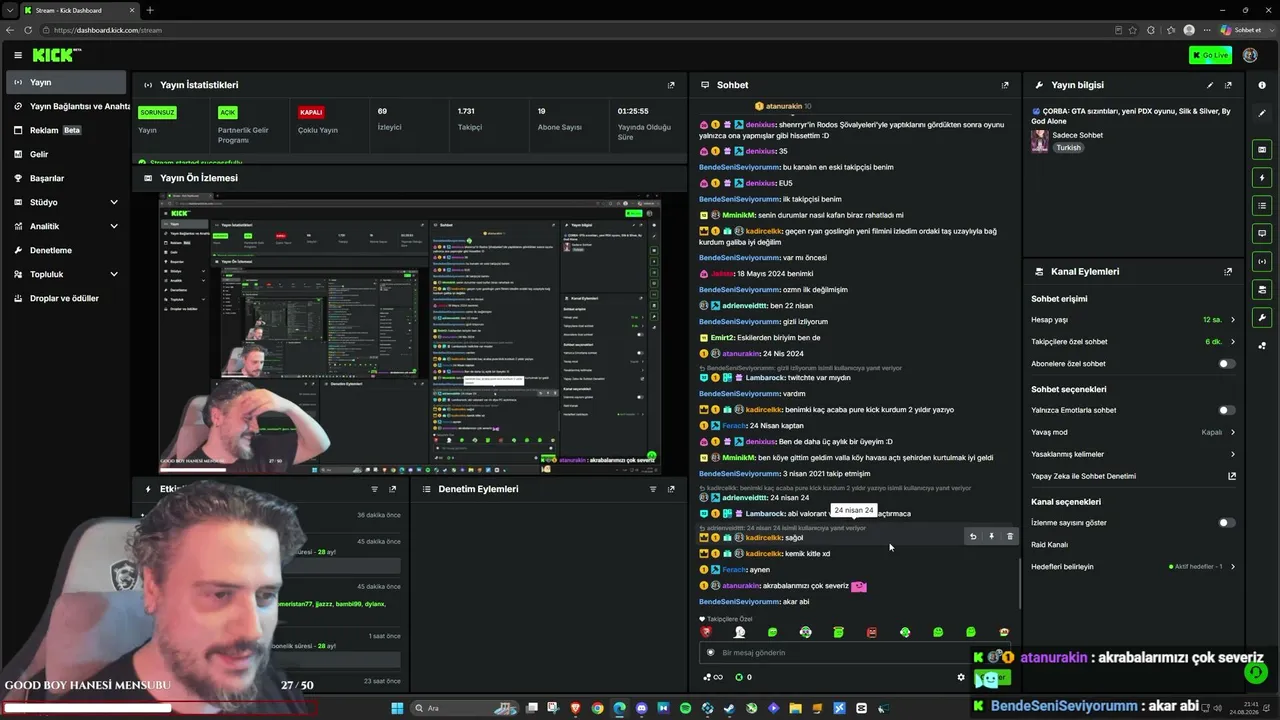The height and width of the screenshot is (720, 1280).
Task: Pop out the Kanal Eylemleri panel
Action: (1228, 271)
